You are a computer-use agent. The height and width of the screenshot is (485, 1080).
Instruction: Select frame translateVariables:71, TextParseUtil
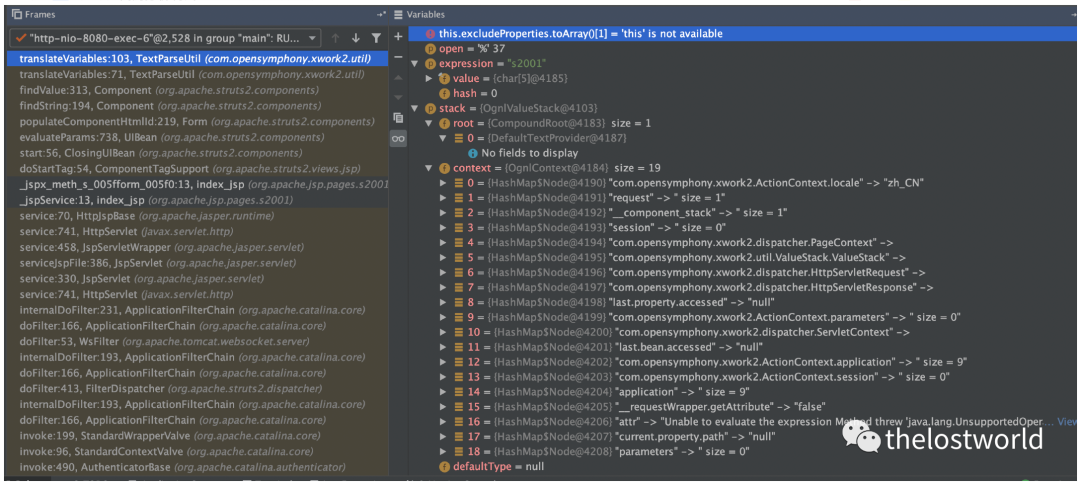[198, 74]
